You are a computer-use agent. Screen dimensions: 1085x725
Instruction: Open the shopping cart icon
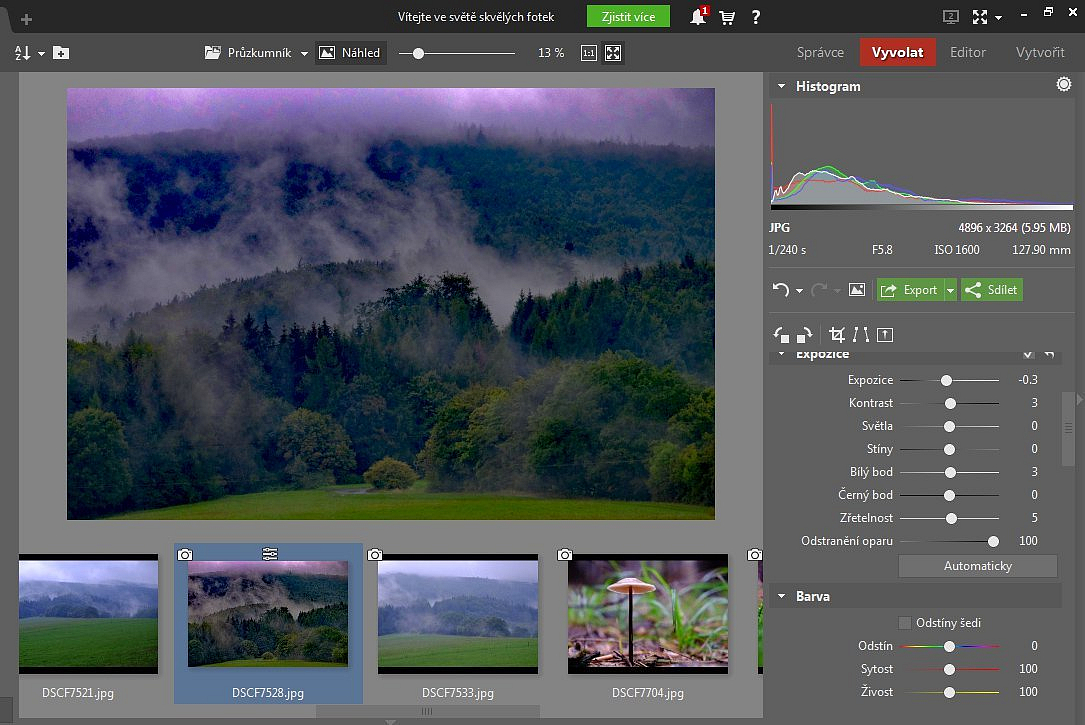coord(727,17)
